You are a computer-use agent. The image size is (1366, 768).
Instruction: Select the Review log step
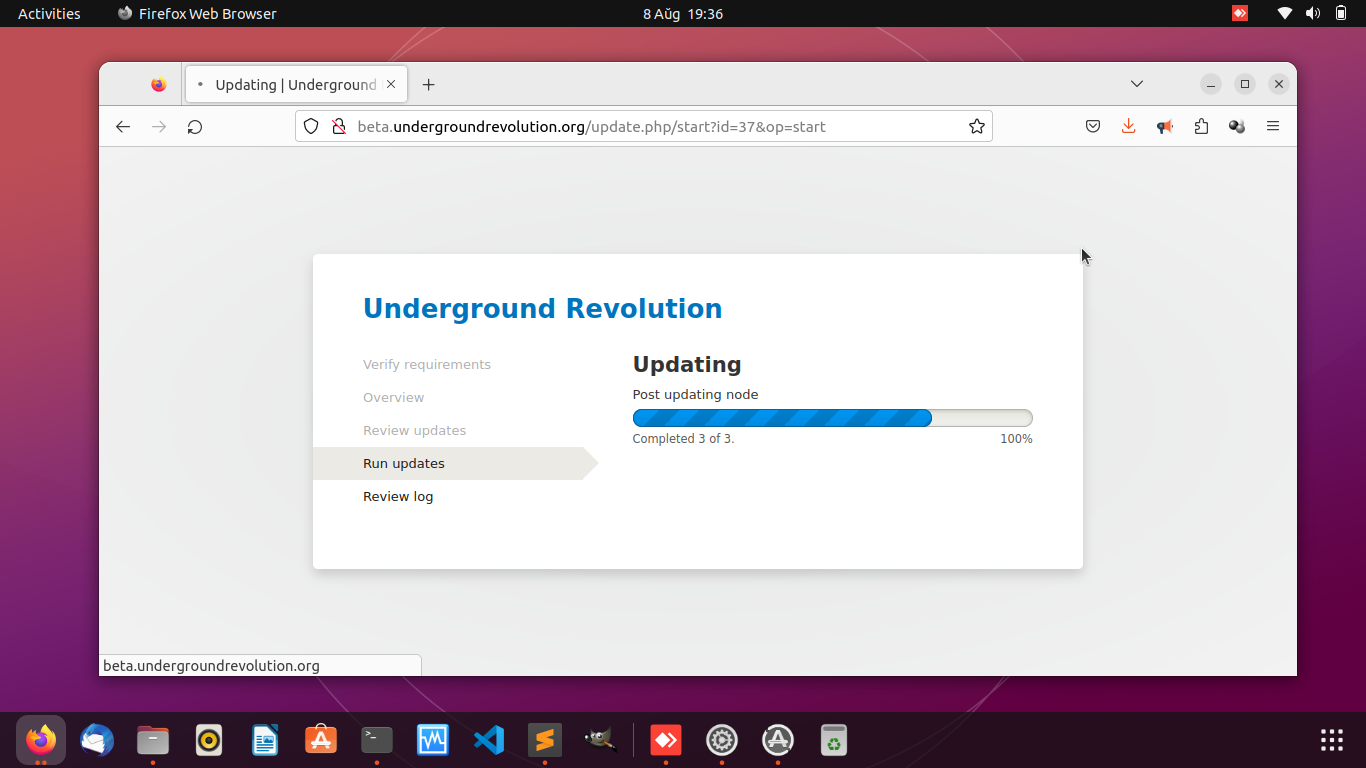click(x=398, y=497)
